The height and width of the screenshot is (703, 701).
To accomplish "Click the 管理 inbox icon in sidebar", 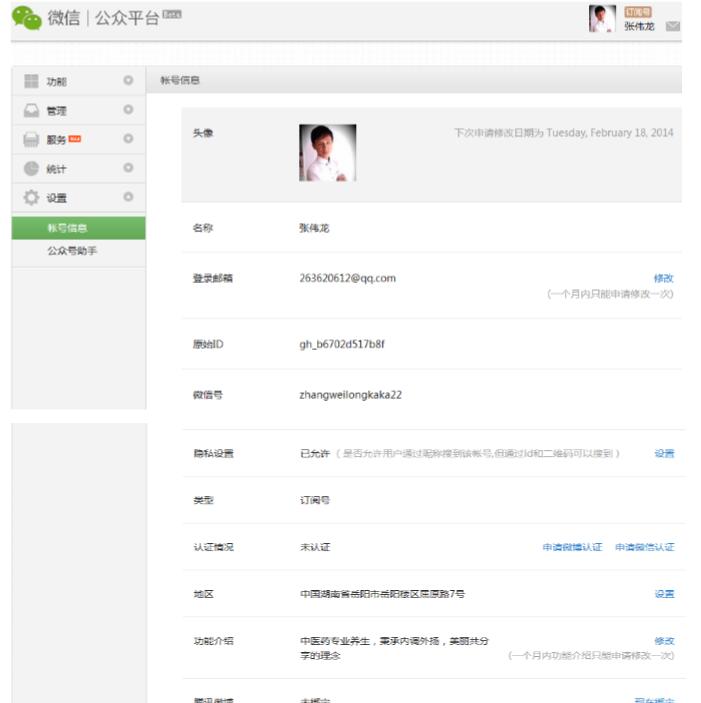I will coord(31,110).
